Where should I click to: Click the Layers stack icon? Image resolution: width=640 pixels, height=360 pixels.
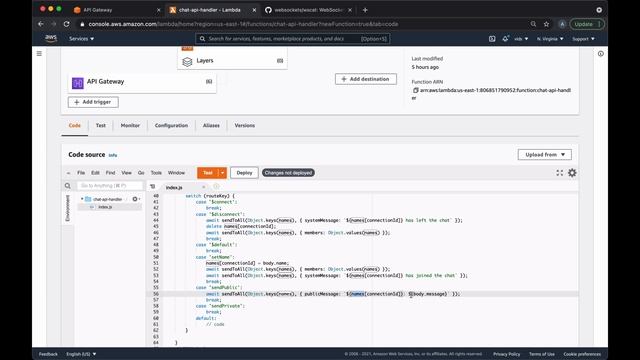[x=187, y=61]
